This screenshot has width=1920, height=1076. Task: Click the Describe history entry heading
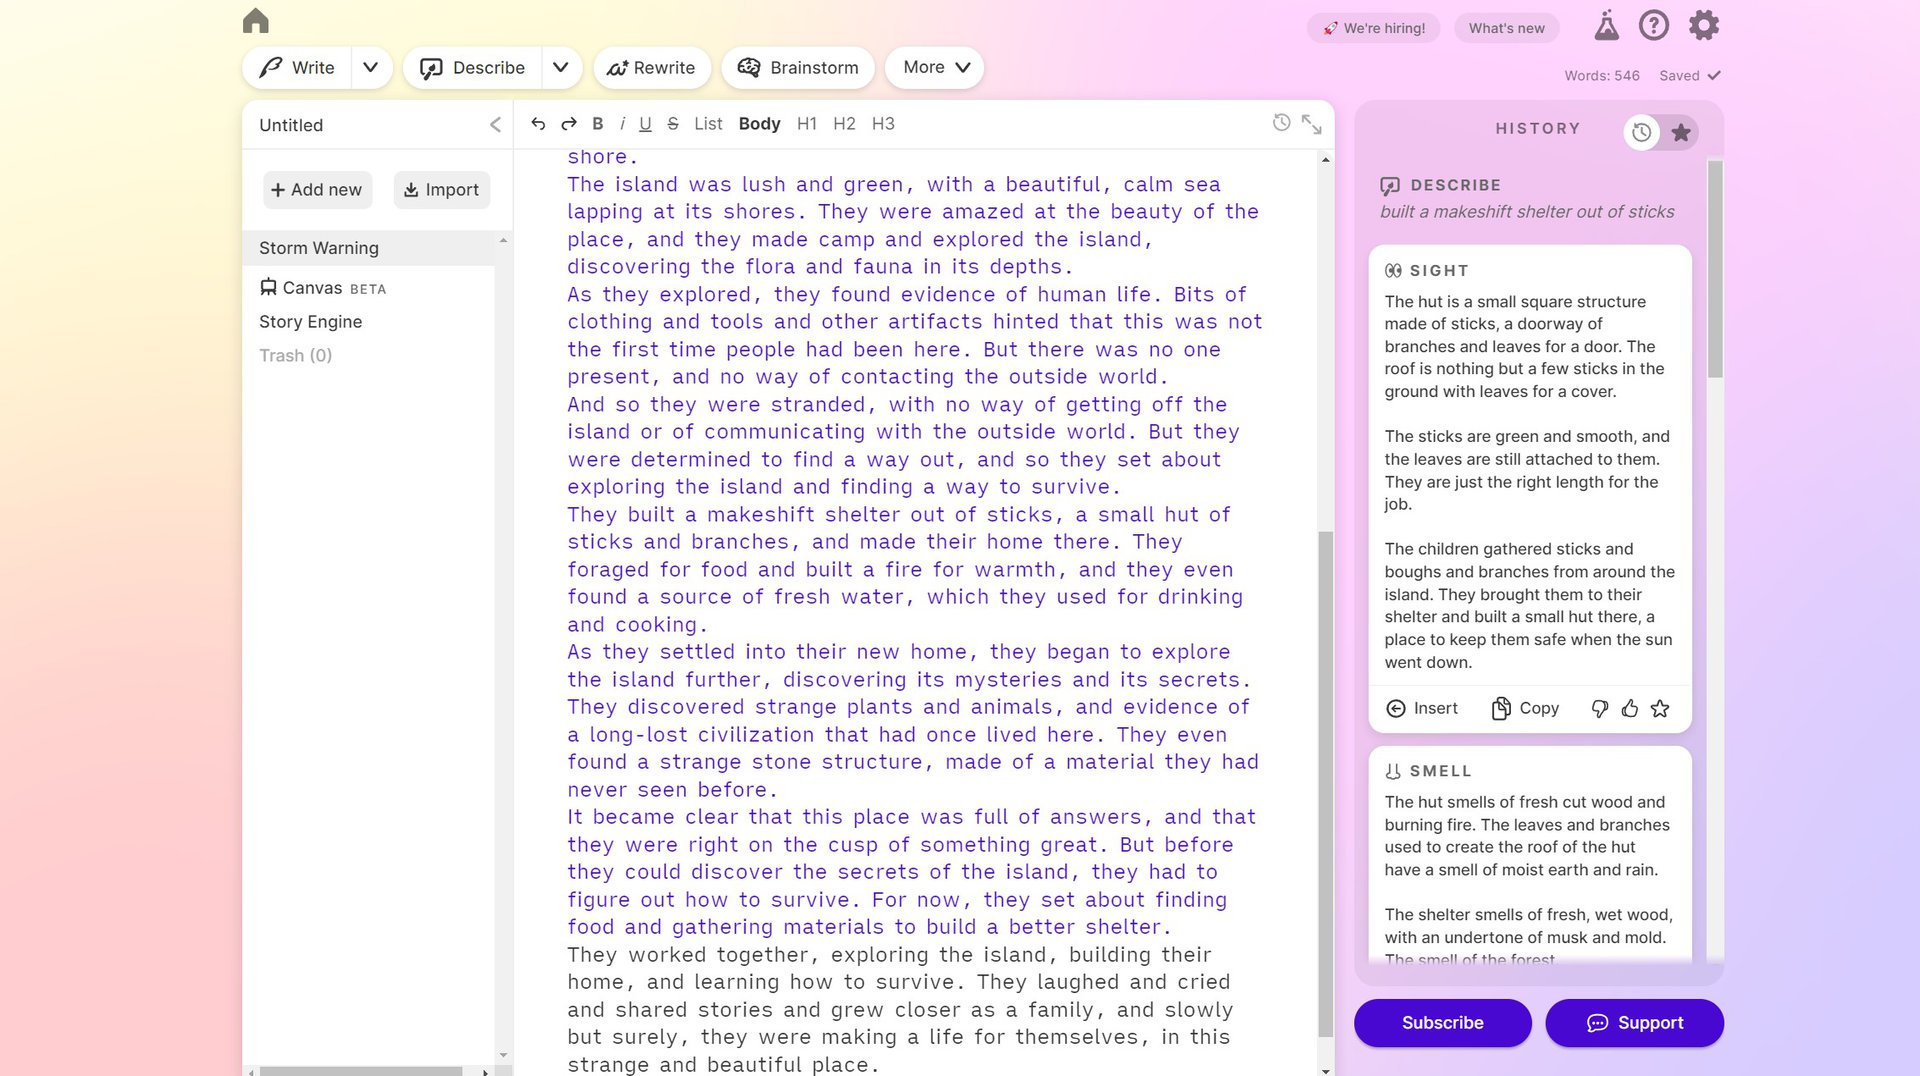pyautogui.click(x=1440, y=185)
